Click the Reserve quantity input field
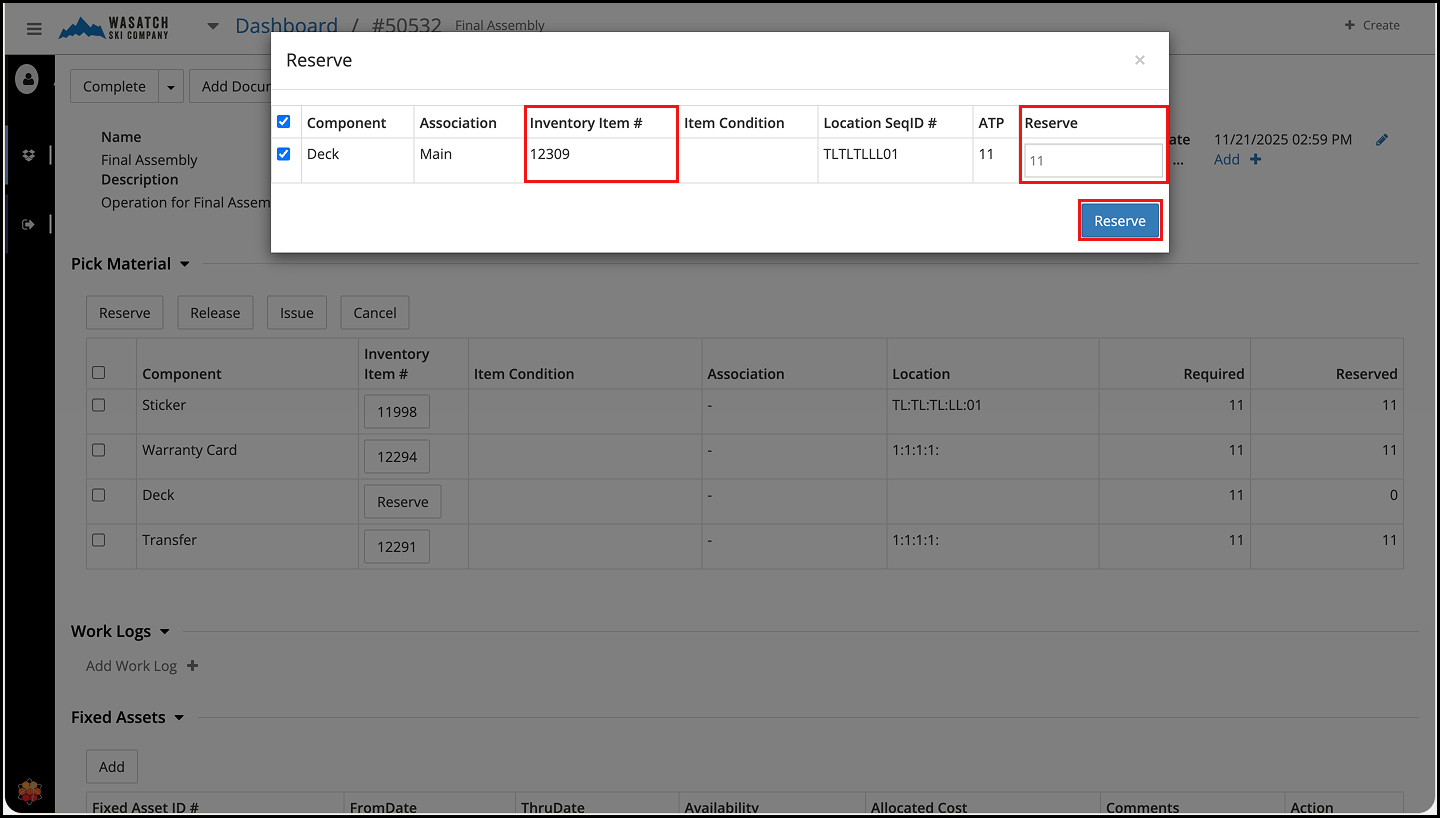 click(1092, 161)
